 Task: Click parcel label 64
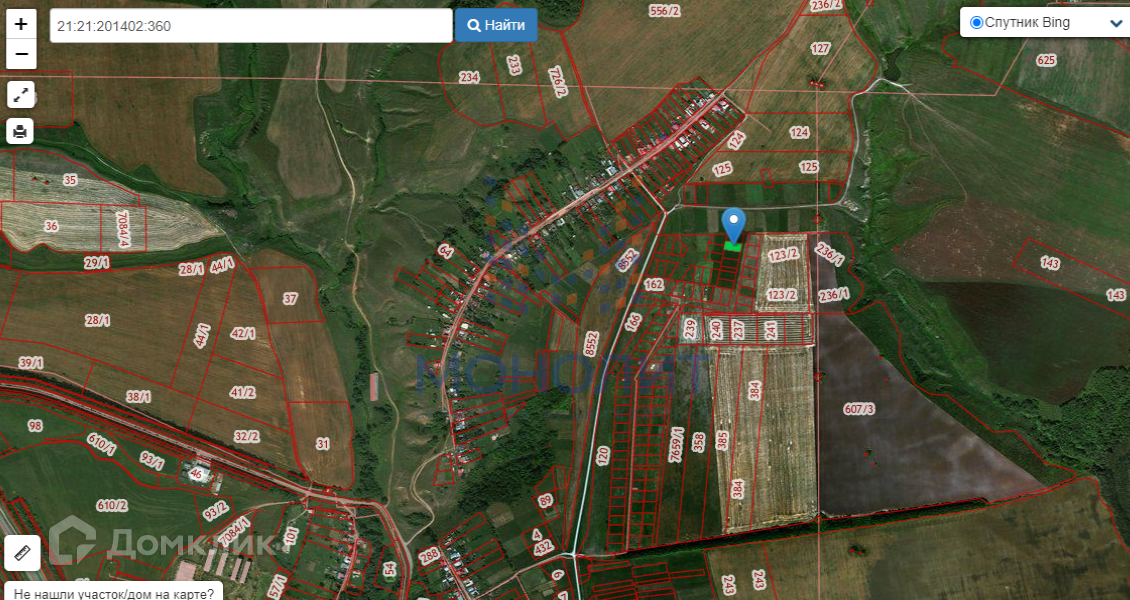(x=445, y=251)
